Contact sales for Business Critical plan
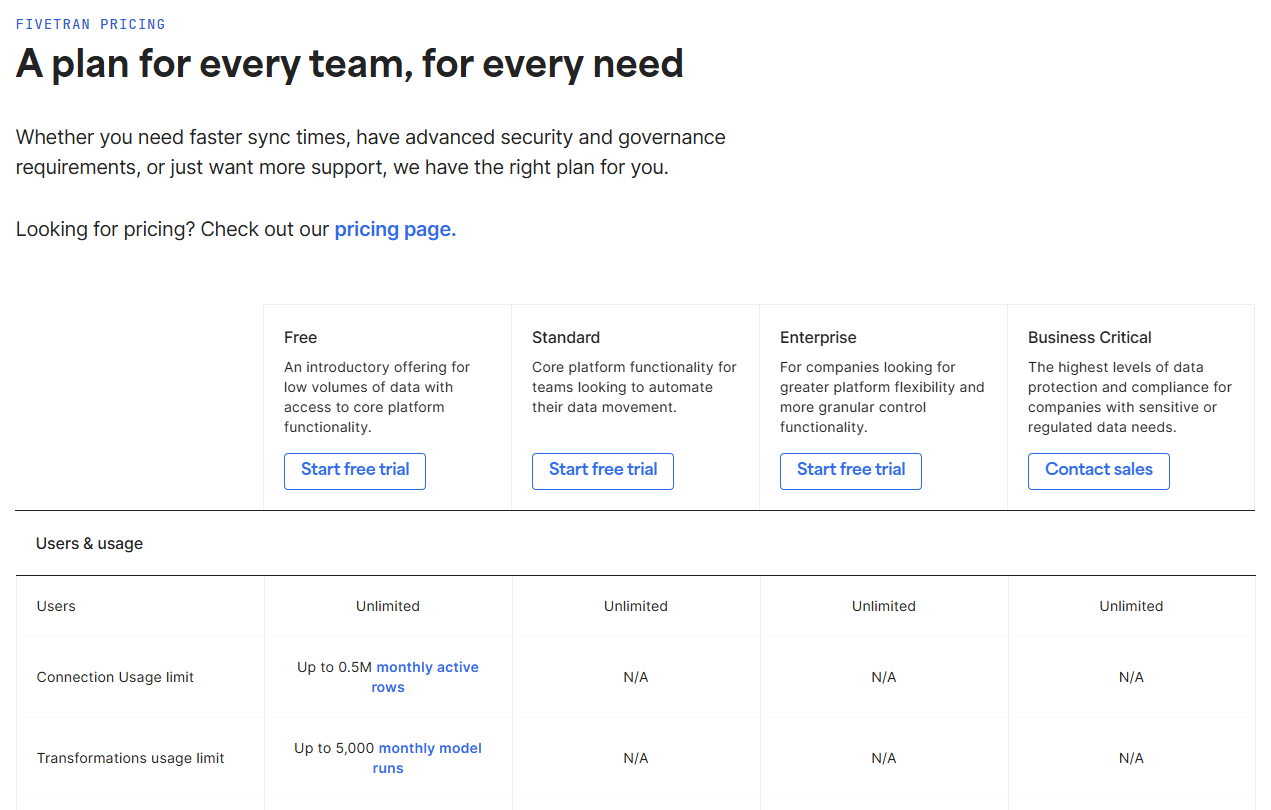 (x=1099, y=471)
